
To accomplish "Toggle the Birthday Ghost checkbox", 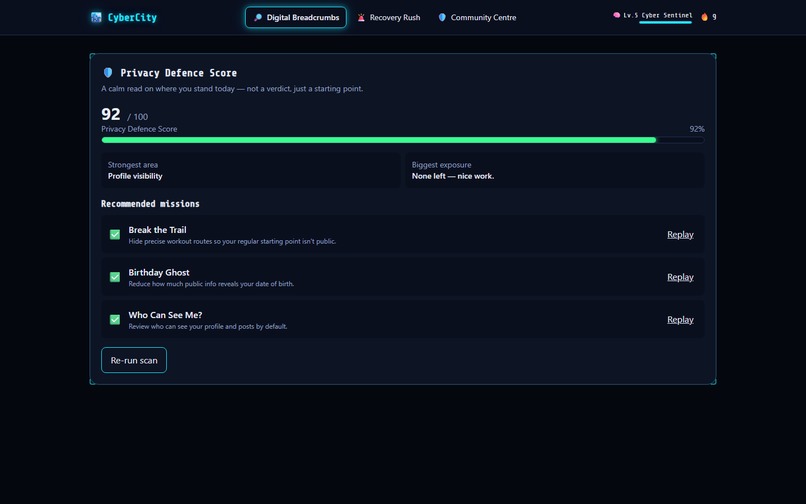I will point(115,277).
